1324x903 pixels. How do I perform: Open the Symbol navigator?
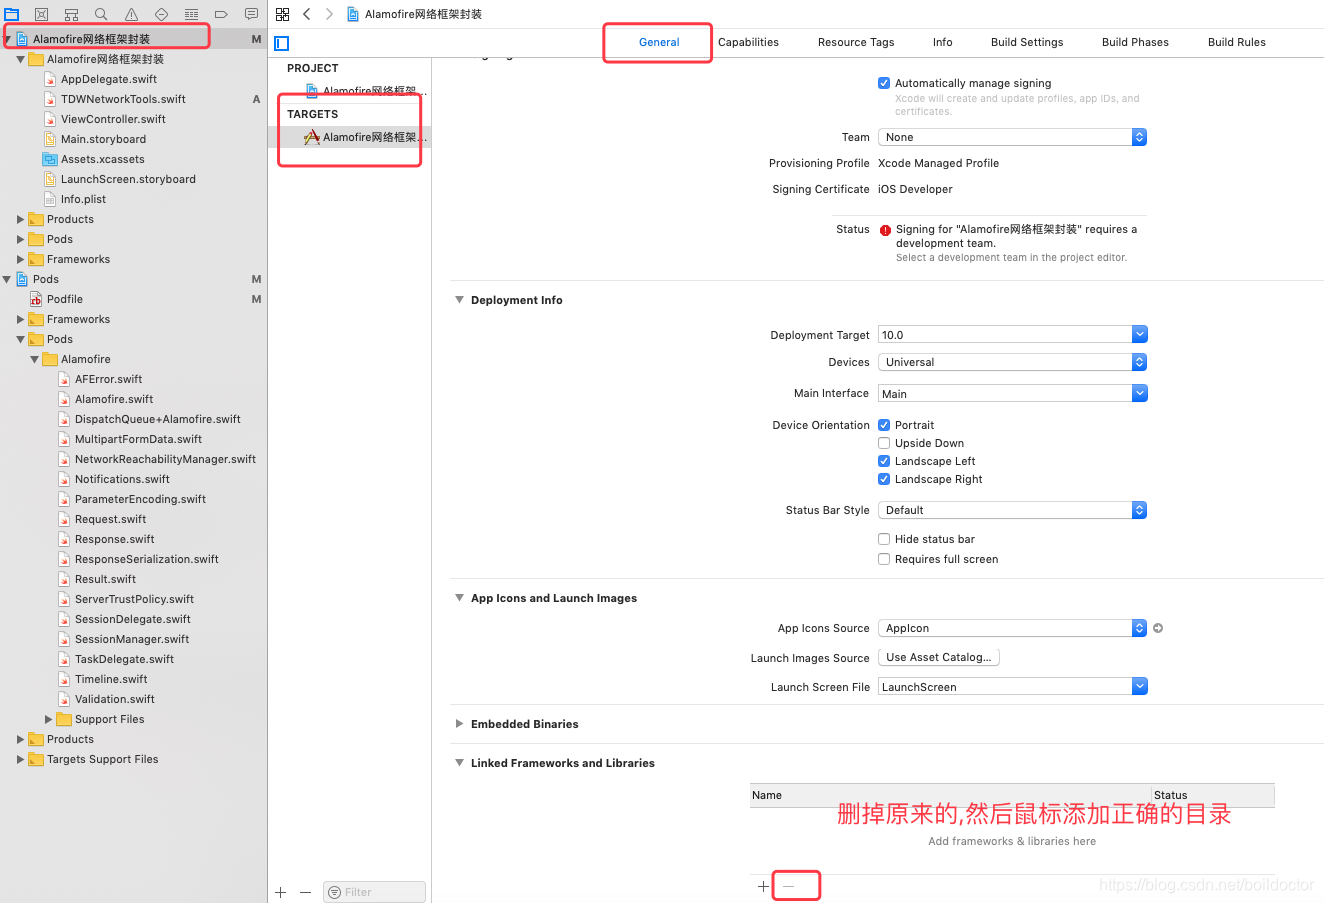pyautogui.click(x=71, y=14)
